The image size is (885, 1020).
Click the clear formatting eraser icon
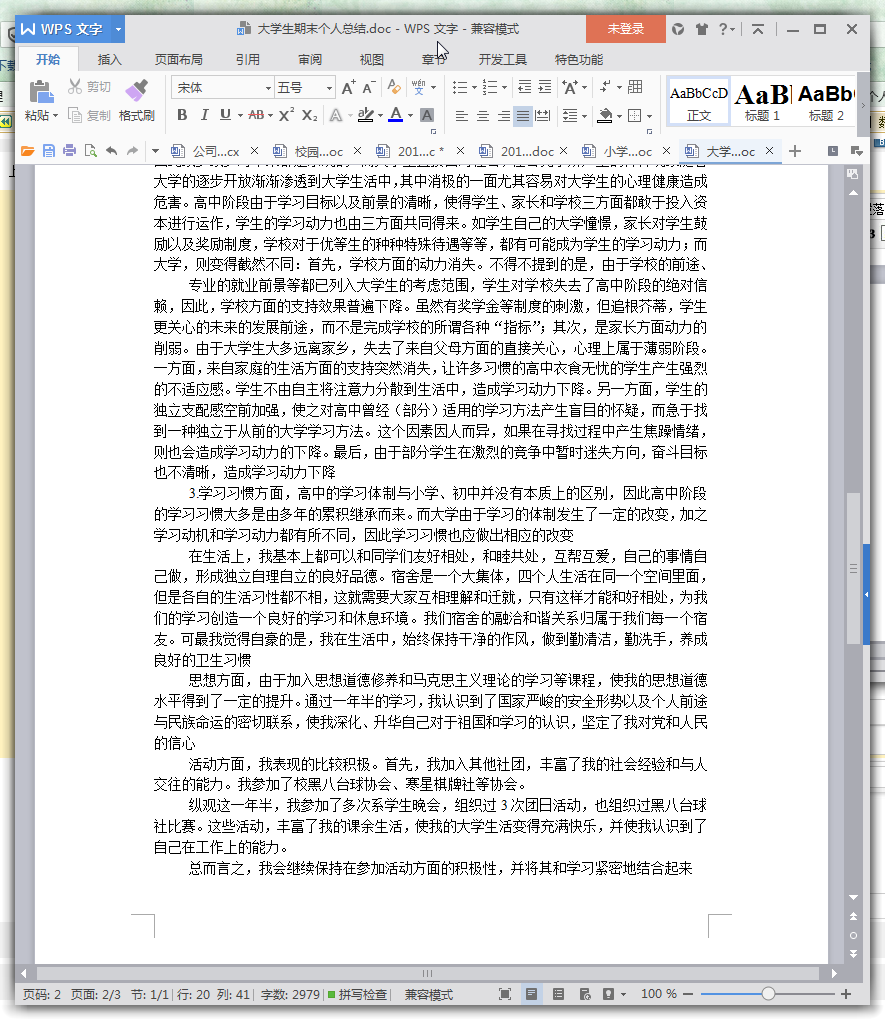tap(394, 87)
